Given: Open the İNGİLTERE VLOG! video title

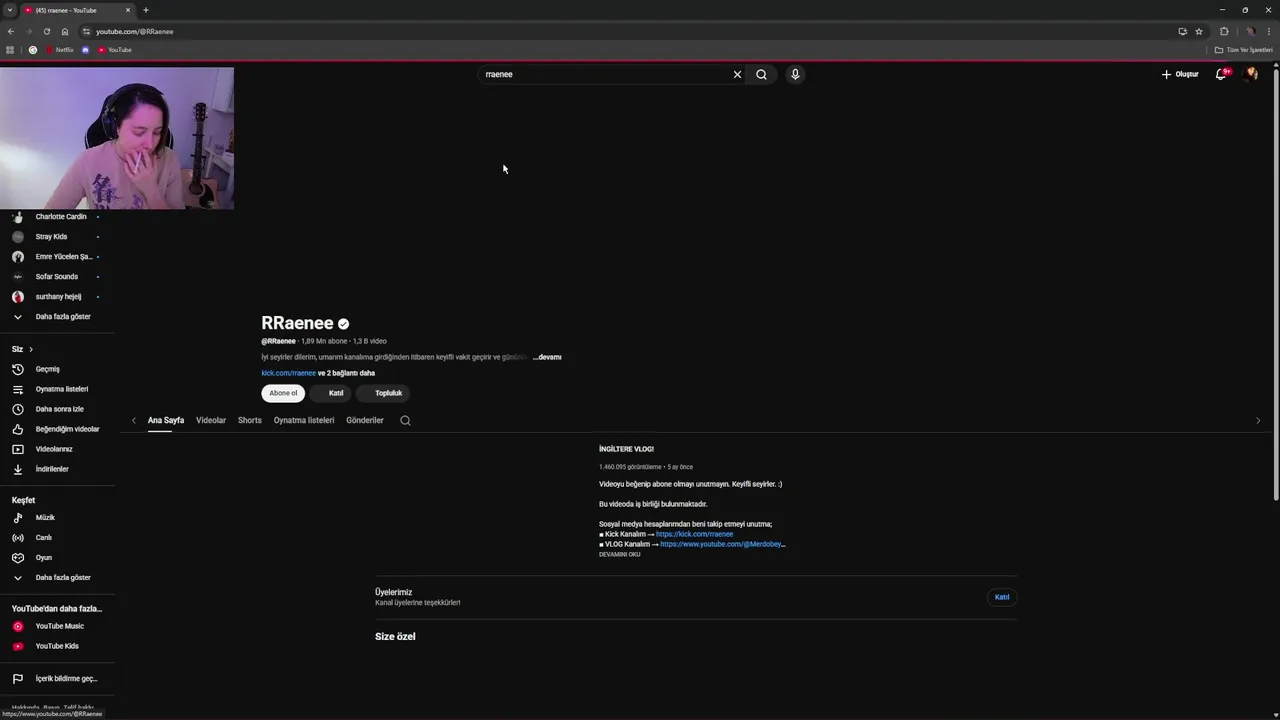Looking at the screenshot, I should click(x=626, y=449).
